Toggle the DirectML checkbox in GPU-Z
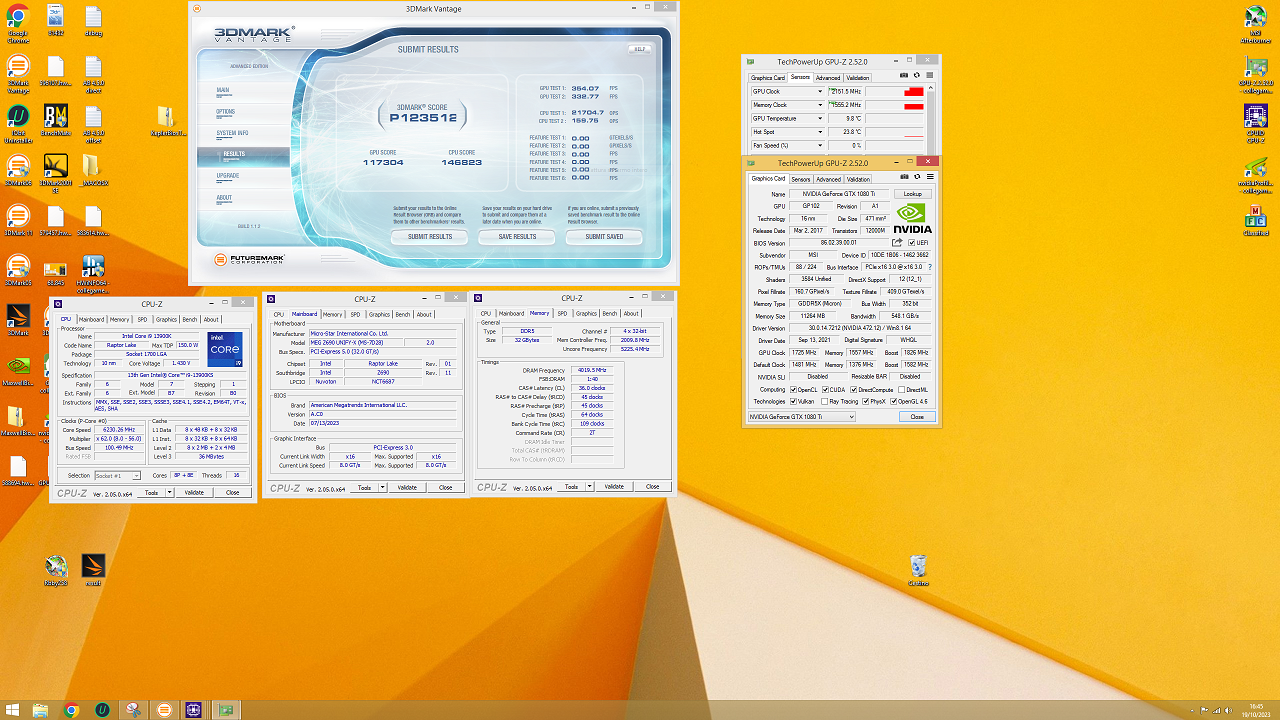Viewport: 1280px width, 720px height. 902,390
